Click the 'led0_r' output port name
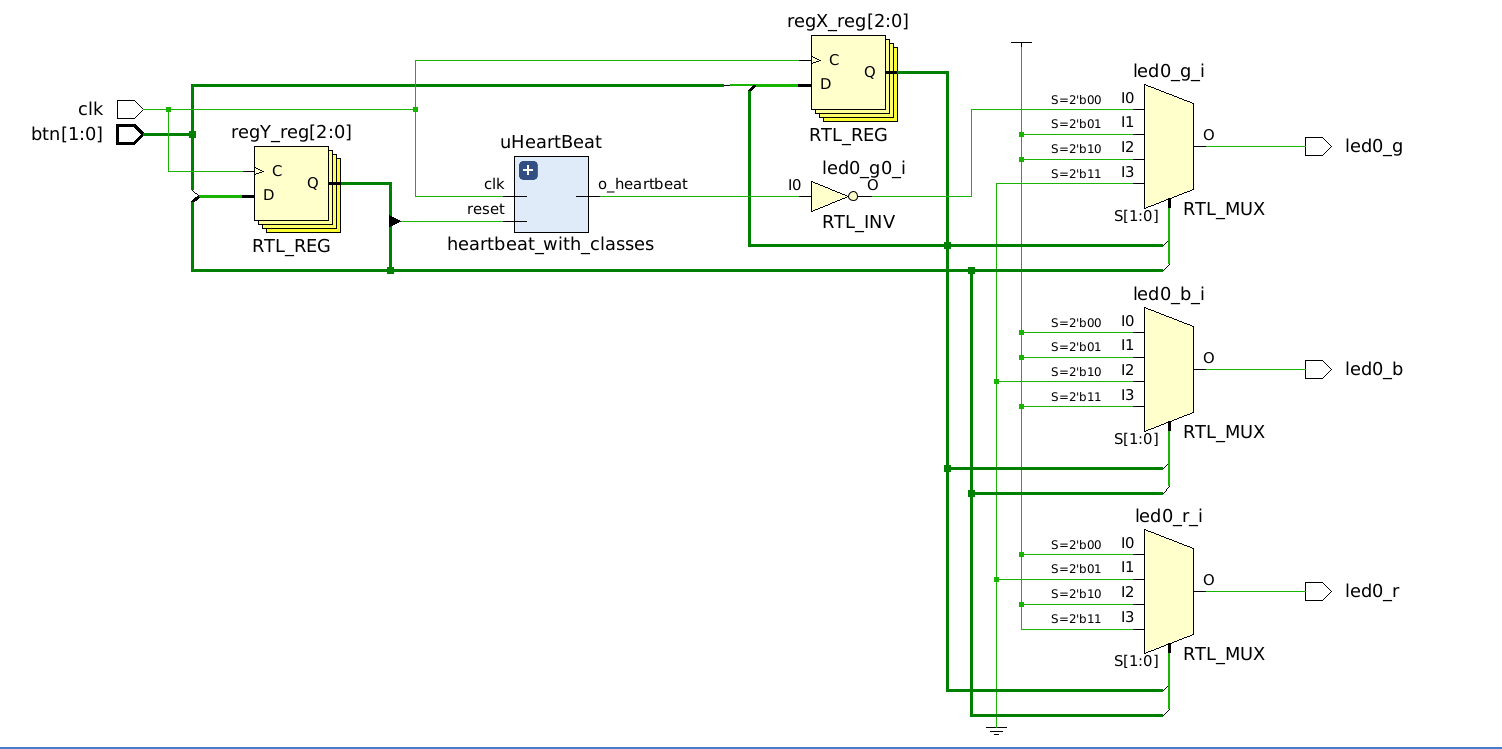 point(1372,591)
